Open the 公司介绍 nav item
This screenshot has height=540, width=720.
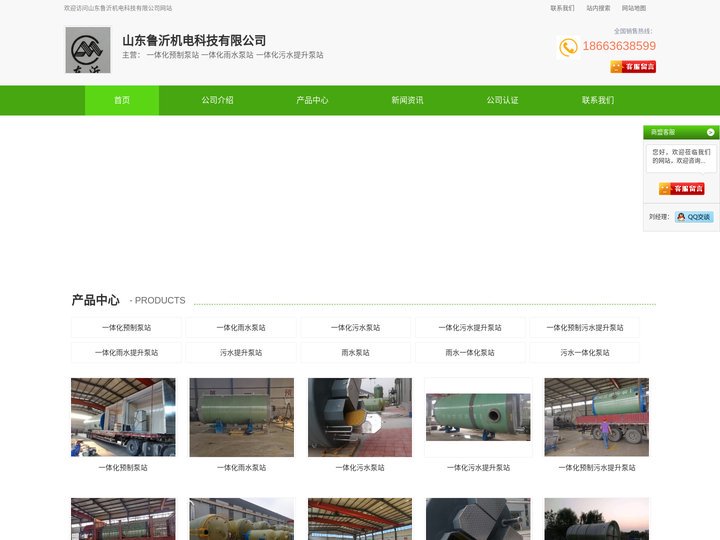[x=217, y=100]
